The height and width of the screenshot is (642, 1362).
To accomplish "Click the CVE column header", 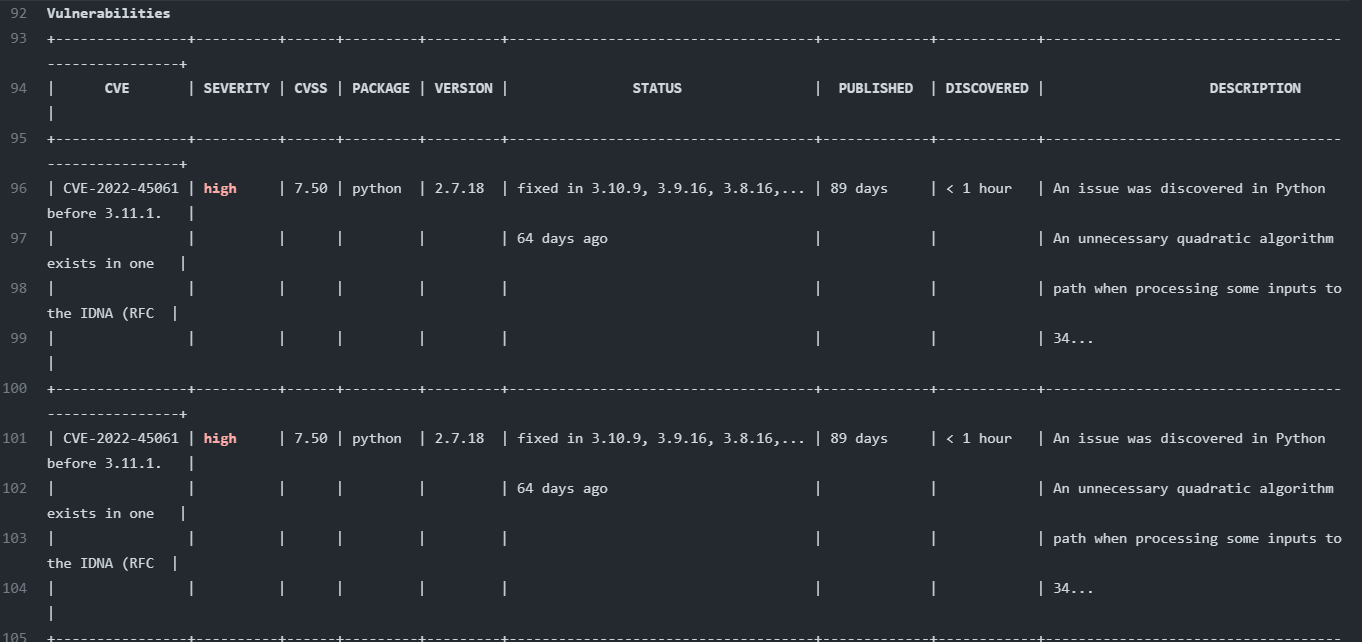I will pos(116,88).
